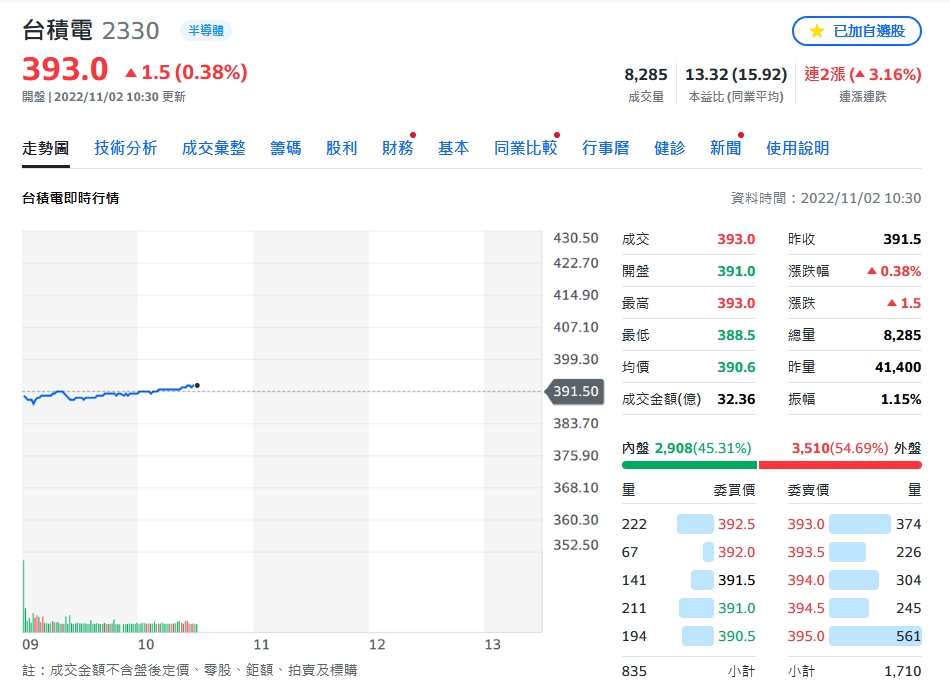950x700 pixels.
Task: Open the 使用說明 tab
Action: (x=797, y=148)
